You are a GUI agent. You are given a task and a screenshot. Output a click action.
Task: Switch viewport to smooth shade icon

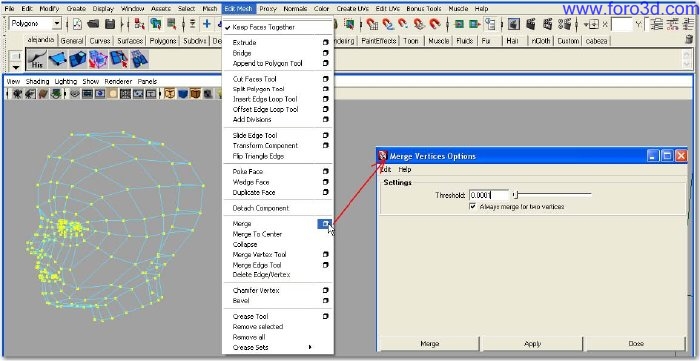tap(183, 94)
